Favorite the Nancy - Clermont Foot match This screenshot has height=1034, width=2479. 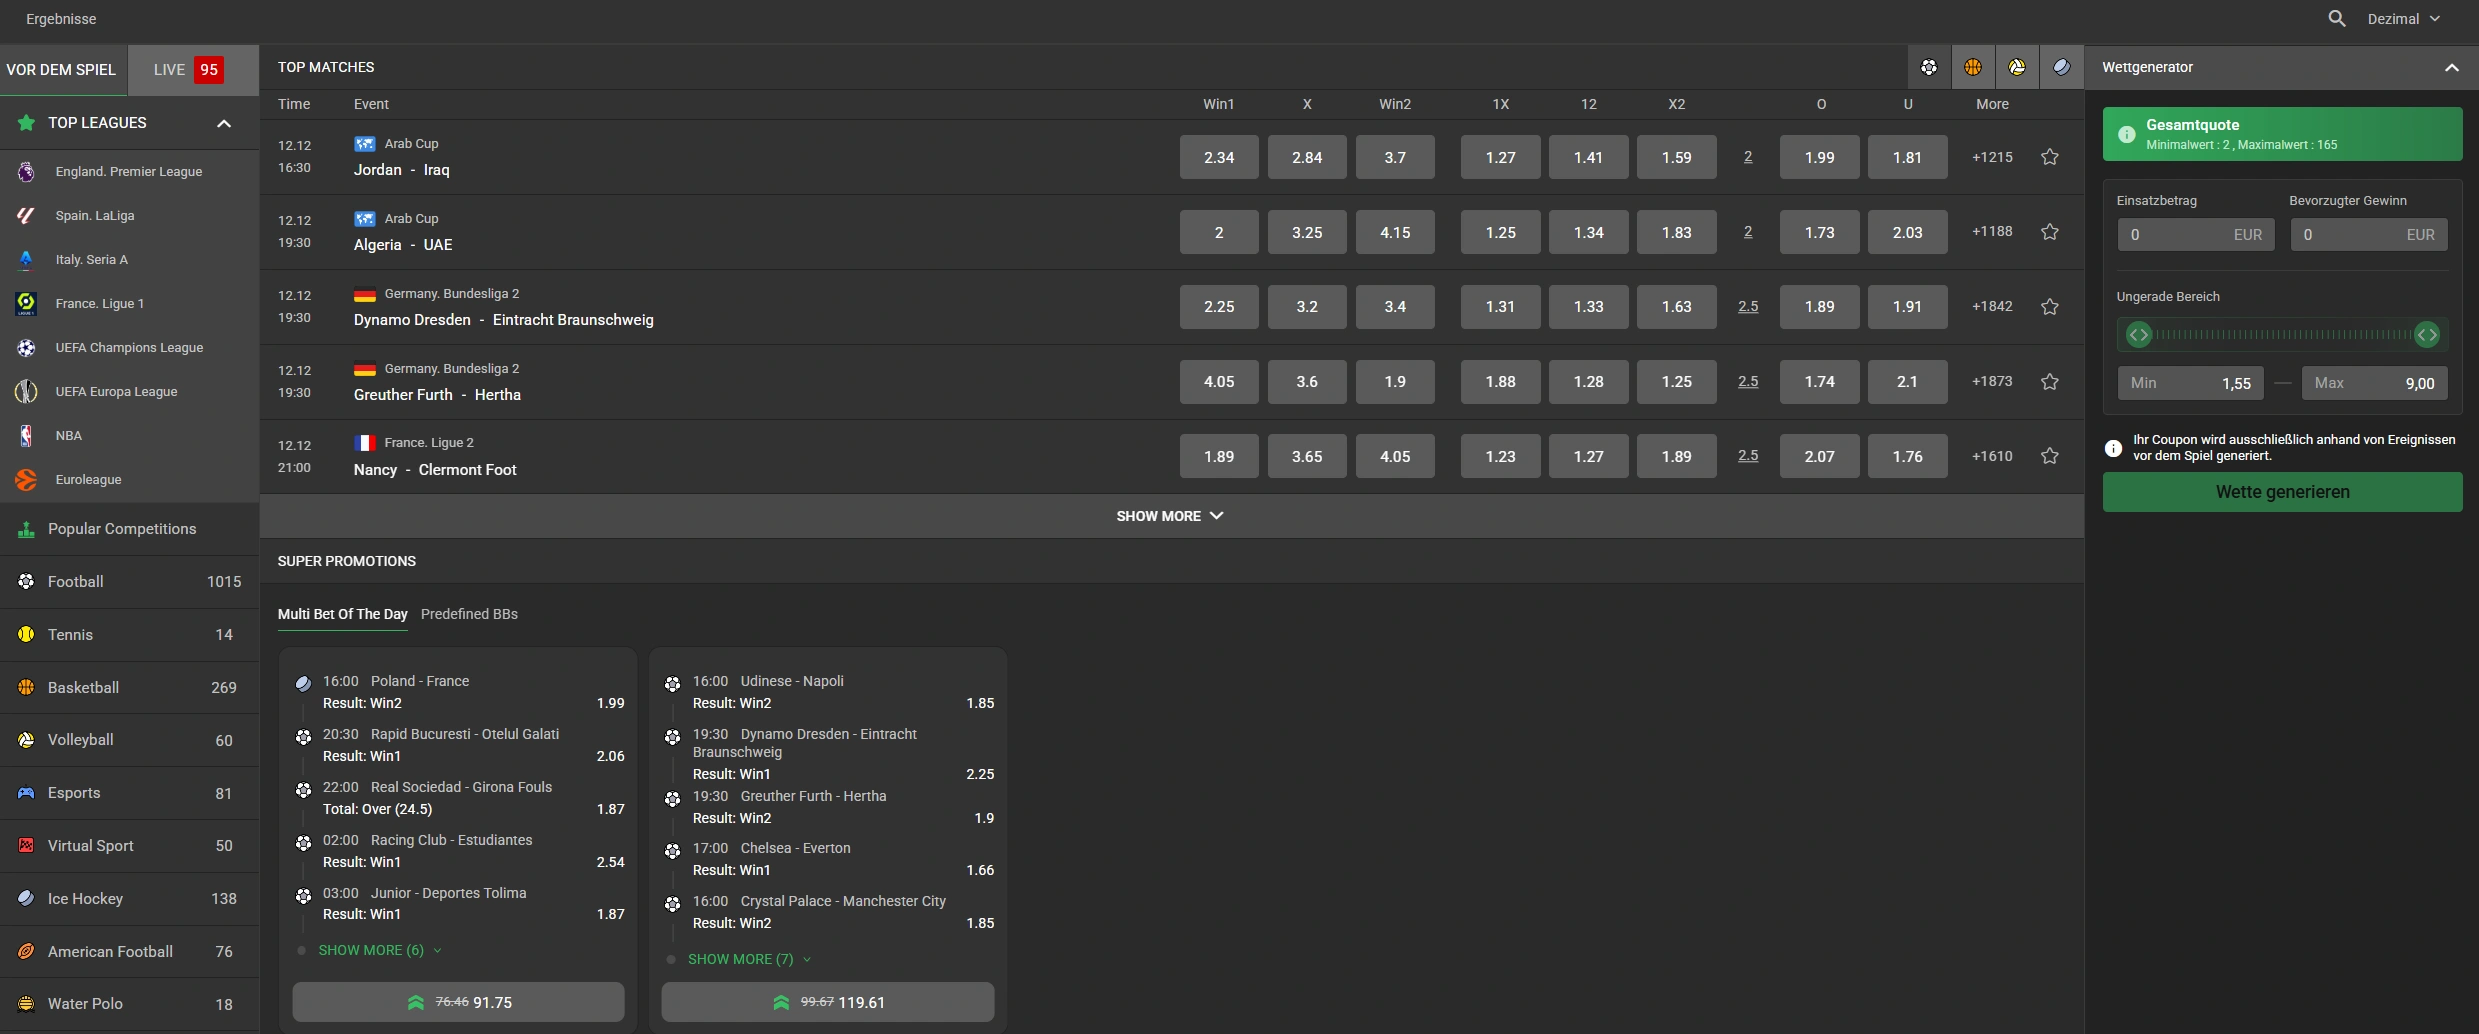[2050, 456]
